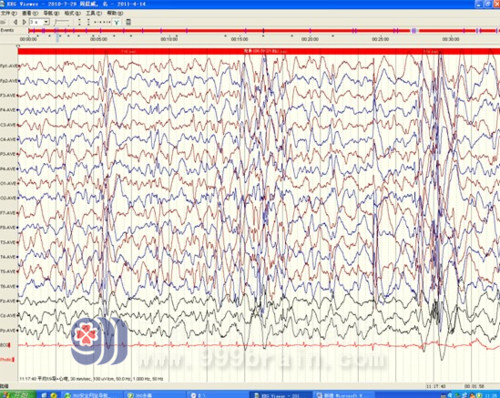Screen dimensions: 500x398
Task: Open the 导航(N) navigation menu
Action: coord(51,13)
